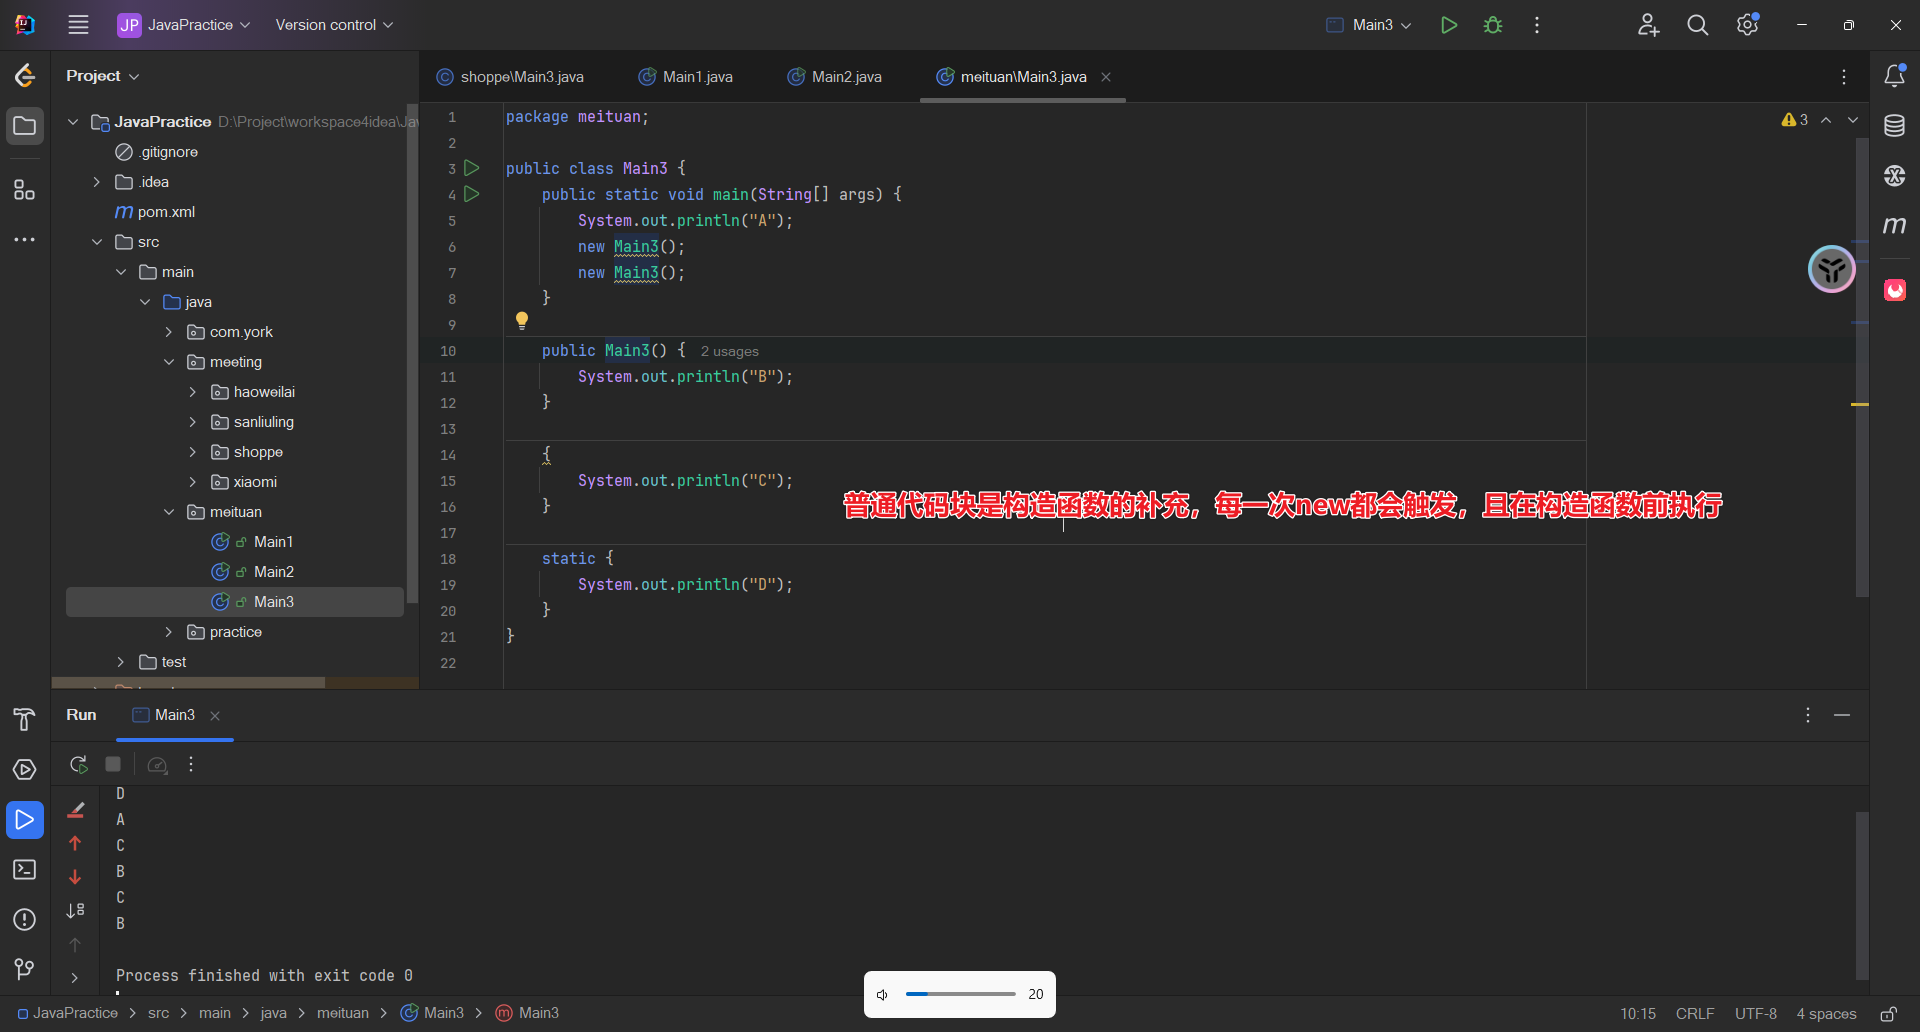
Task: Open the JavaPractice project dropdown
Action: pos(184,25)
